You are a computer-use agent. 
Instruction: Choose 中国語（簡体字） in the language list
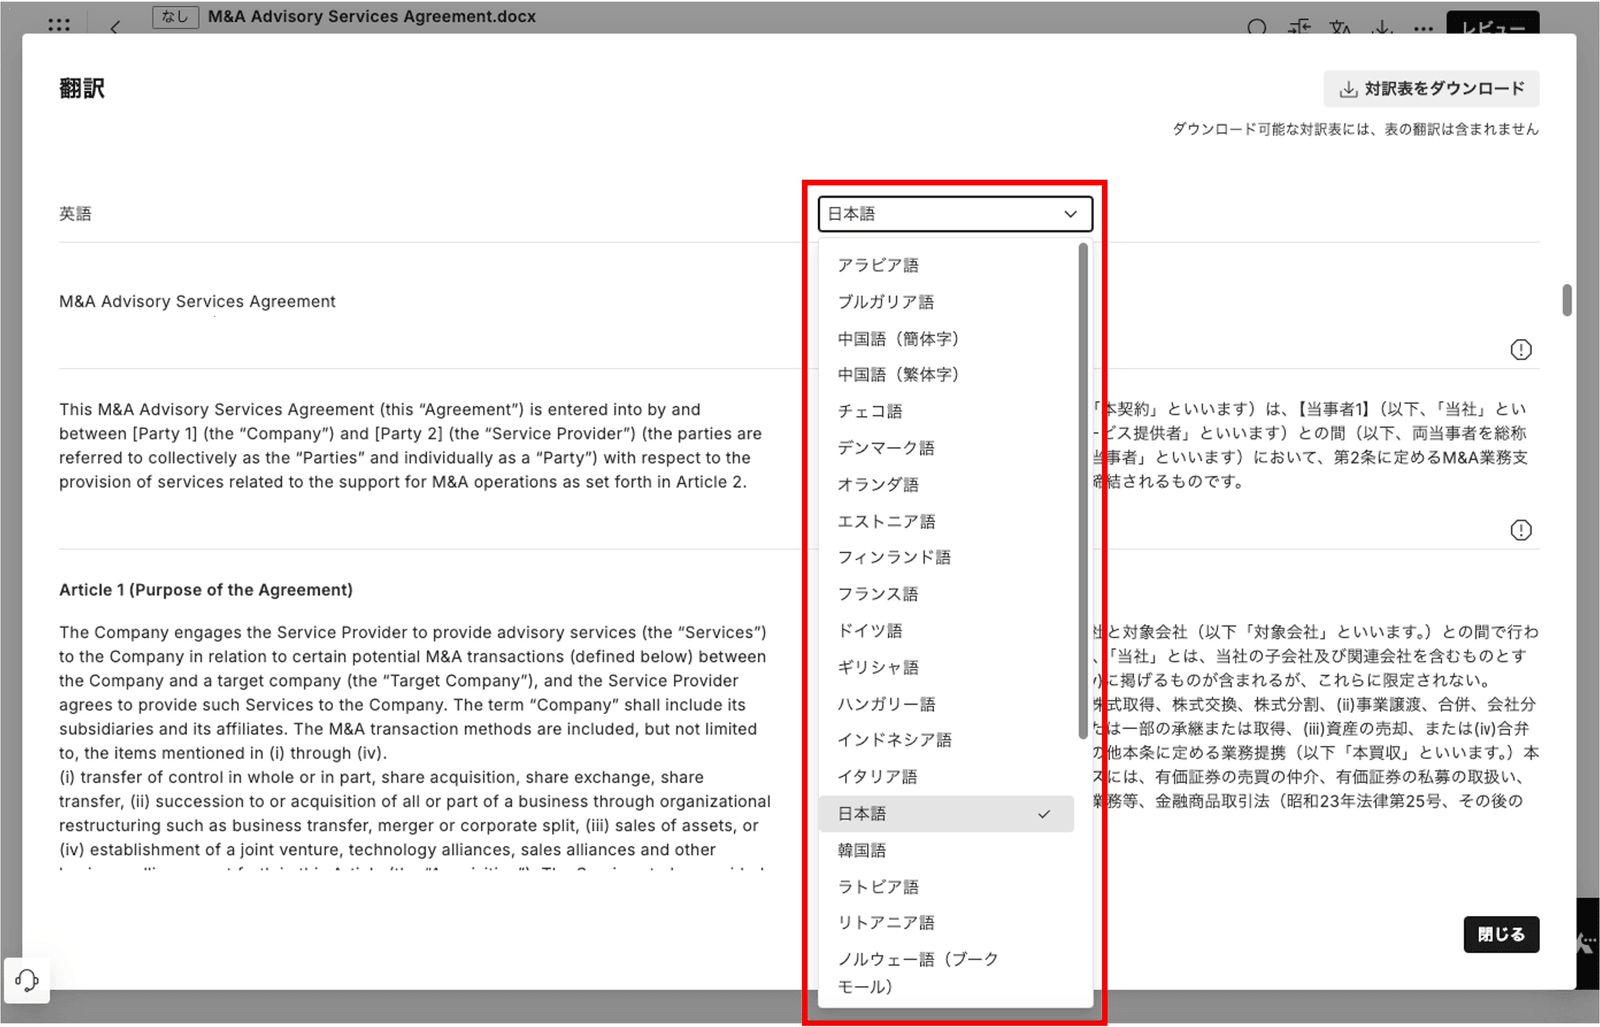pos(897,339)
